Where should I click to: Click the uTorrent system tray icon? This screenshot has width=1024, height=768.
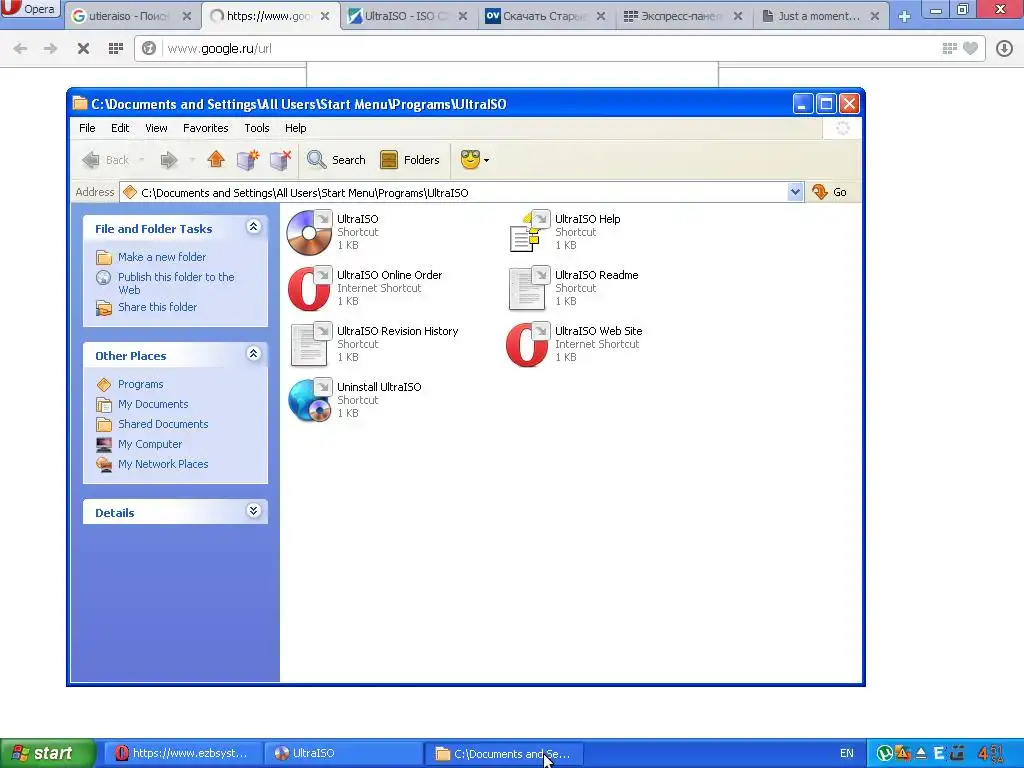884,754
